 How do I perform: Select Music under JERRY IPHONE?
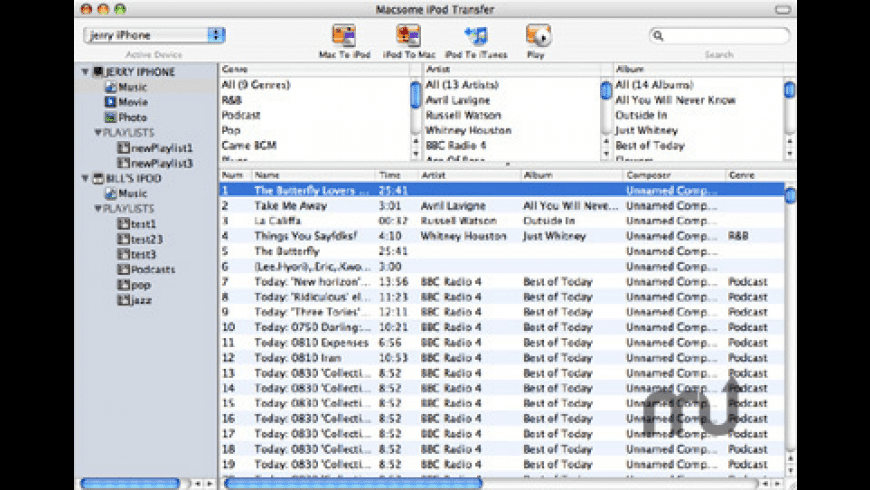tap(133, 87)
